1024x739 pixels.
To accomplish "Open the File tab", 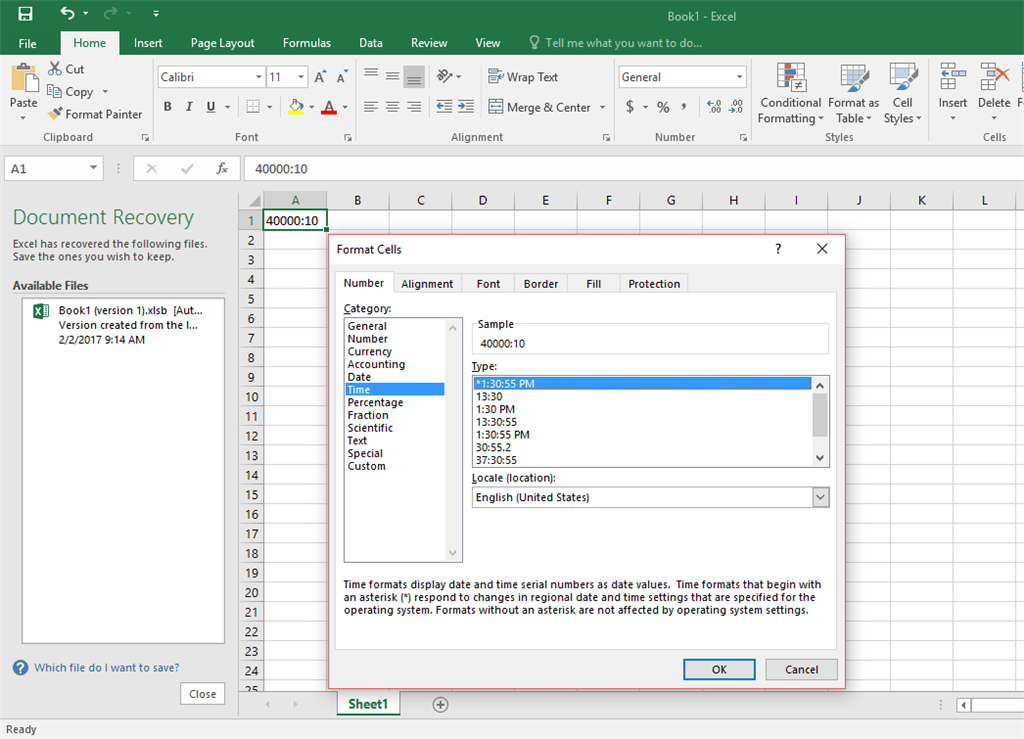I will pos(27,43).
